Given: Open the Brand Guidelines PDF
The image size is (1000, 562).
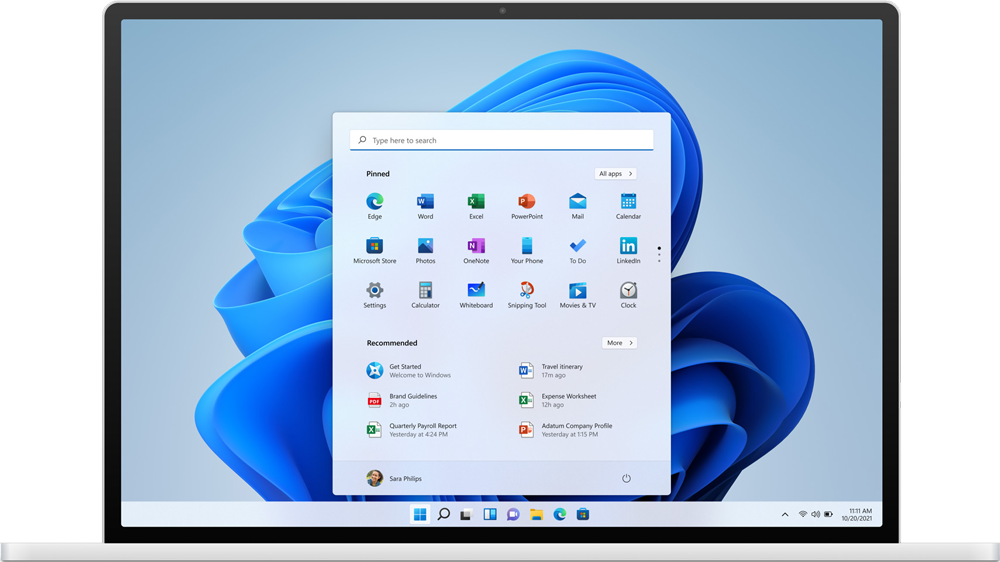Looking at the screenshot, I should pyautogui.click(x=402, y=400).
